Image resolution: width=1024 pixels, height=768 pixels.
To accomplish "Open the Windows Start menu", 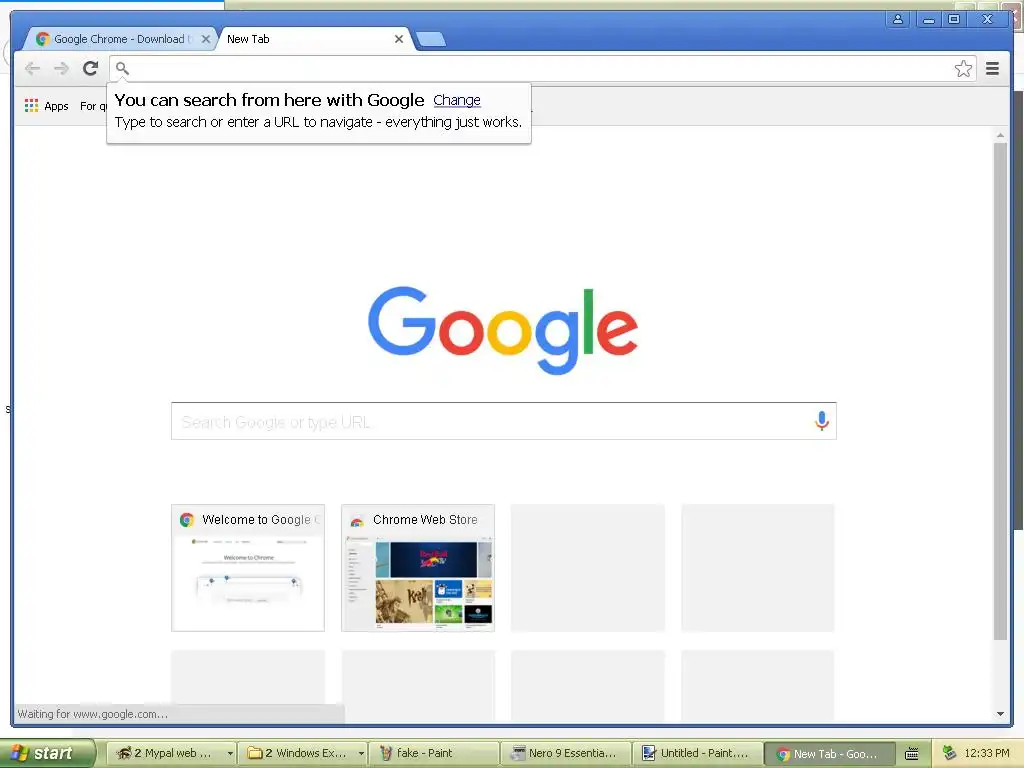I will pyautogui.click(x=47, y=753).
